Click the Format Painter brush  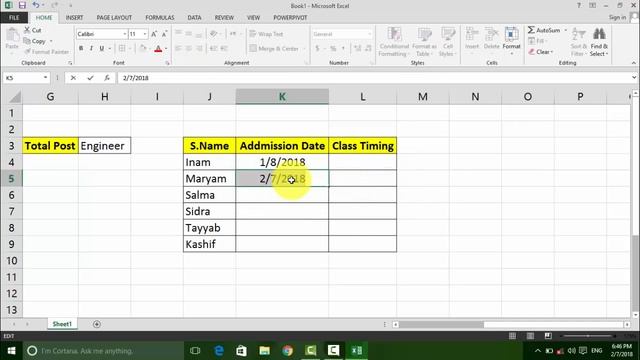pyautogui.click(x=27, y=52)
